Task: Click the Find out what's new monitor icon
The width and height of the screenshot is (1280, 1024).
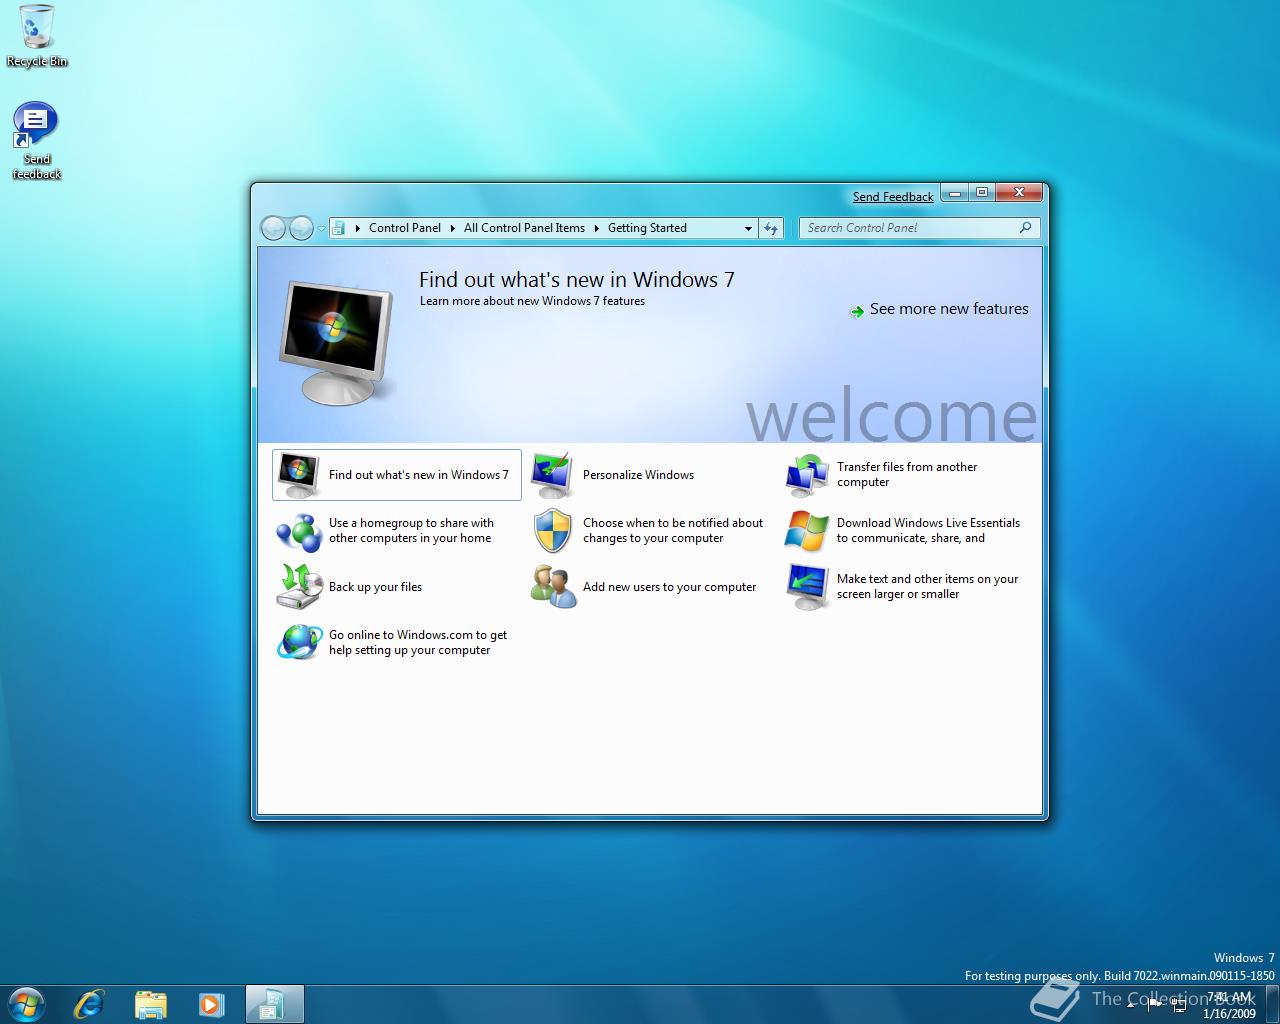Action: tap(298, 475)
